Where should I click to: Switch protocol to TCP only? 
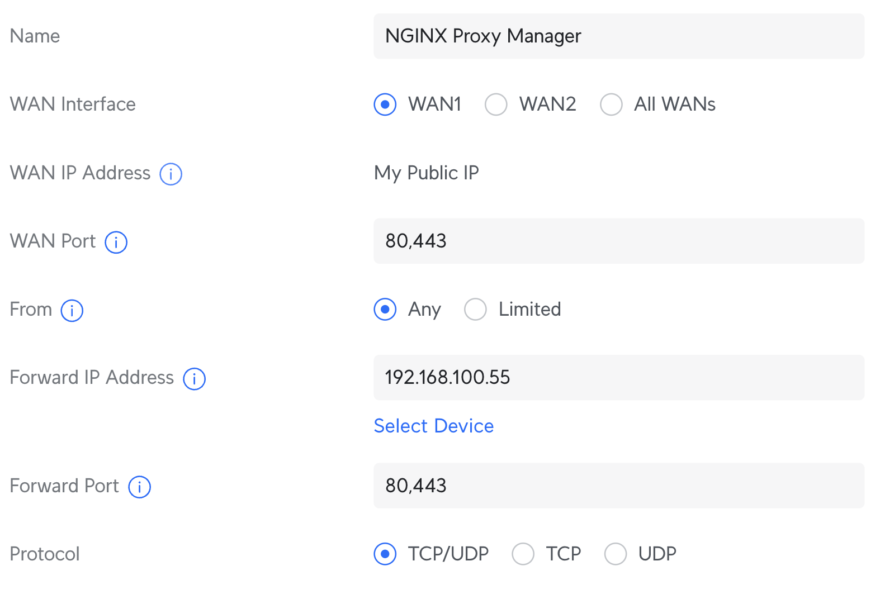click(x=523, y=554)
